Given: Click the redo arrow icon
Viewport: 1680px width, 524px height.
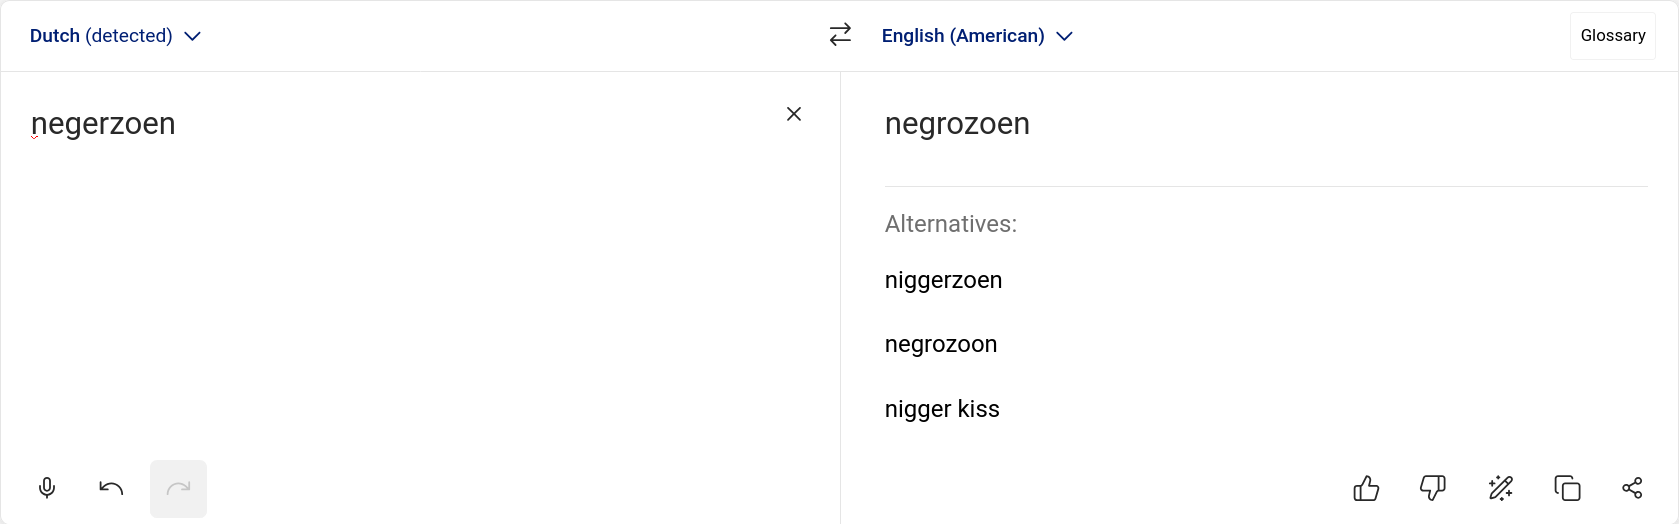Looking at the screenshot, I should pyautogui.click(x=178, y=488).
